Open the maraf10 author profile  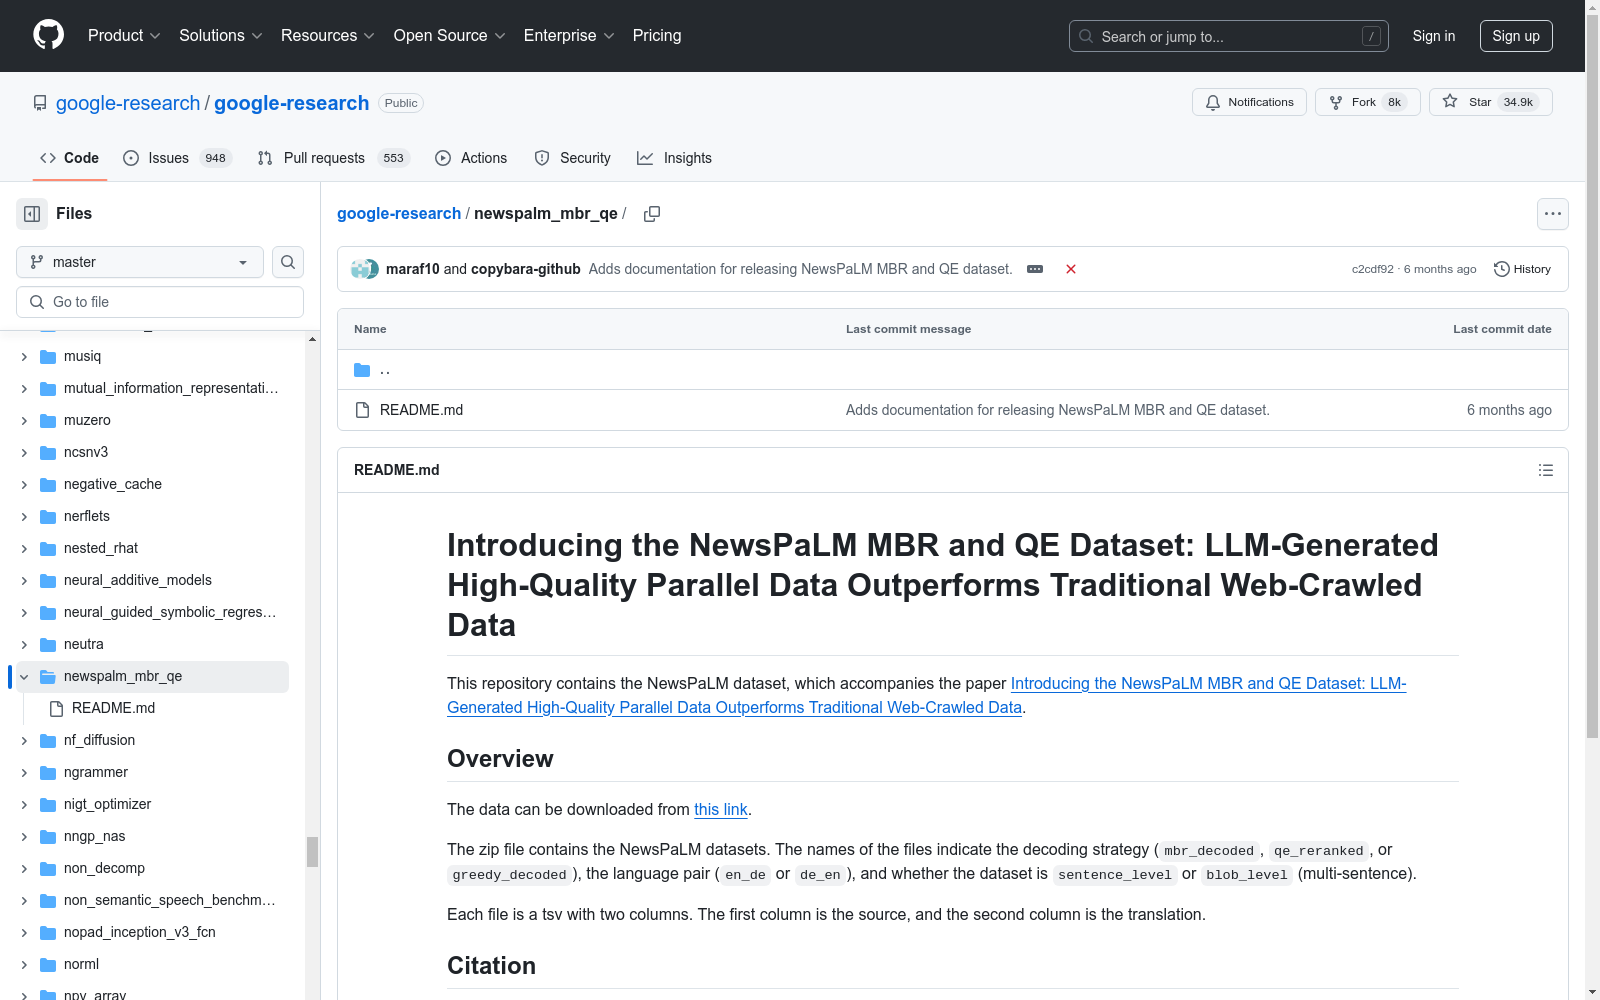[x=412, y=269]
